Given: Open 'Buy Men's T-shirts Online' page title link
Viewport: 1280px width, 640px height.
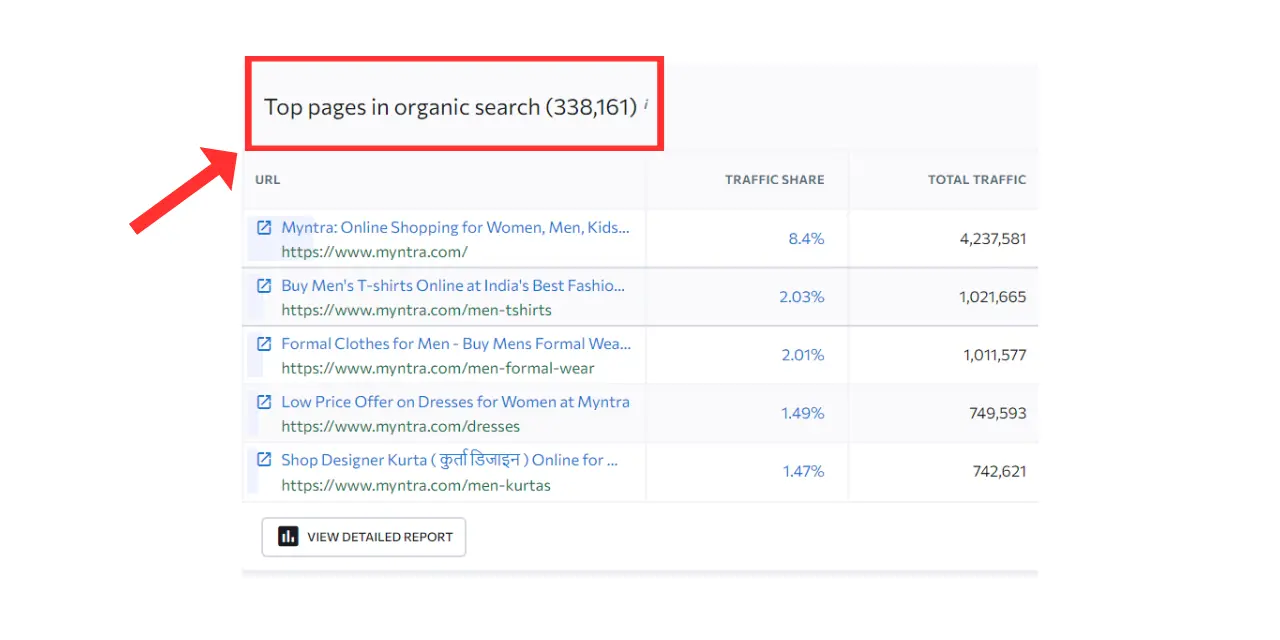Looking at the screenshot, I should [453, 286].
